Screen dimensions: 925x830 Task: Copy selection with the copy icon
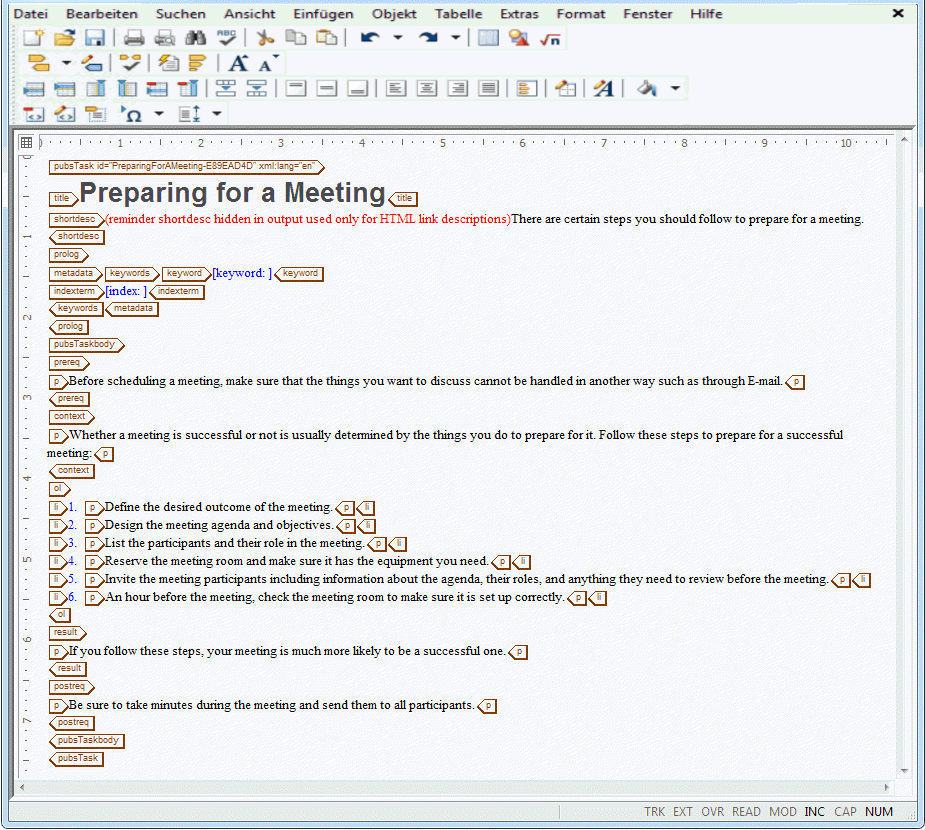coord(296,38)
